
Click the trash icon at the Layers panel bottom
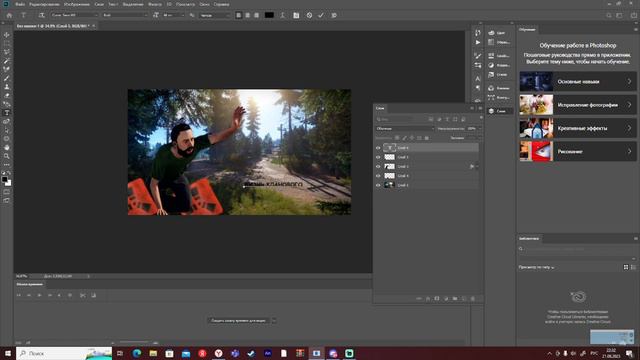coord(473,299)
